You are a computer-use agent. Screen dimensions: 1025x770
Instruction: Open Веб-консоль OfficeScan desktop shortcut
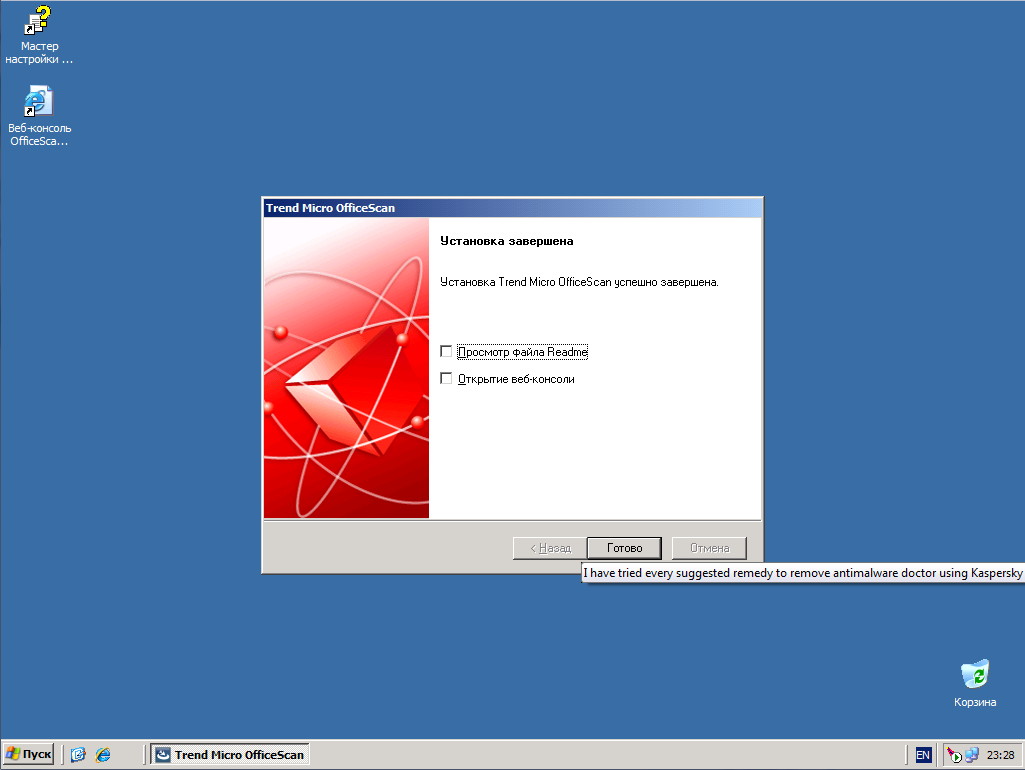(39, 116)
